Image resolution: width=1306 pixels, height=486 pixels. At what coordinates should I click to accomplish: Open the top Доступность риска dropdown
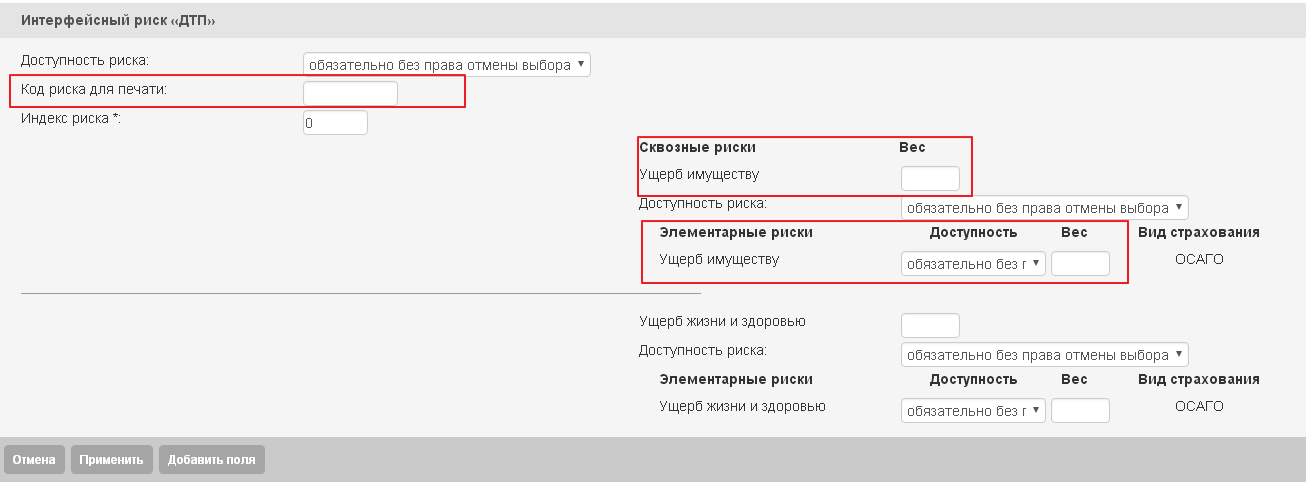pyautogui.click(x=447, y=65)
